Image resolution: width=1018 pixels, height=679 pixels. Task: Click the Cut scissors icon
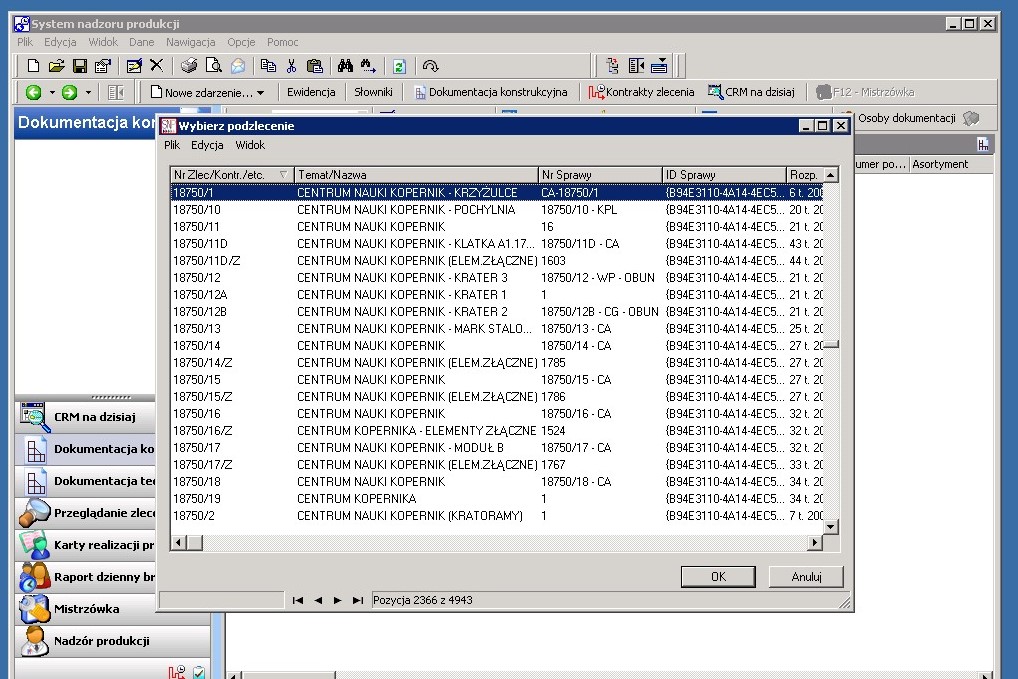[291, 66]
